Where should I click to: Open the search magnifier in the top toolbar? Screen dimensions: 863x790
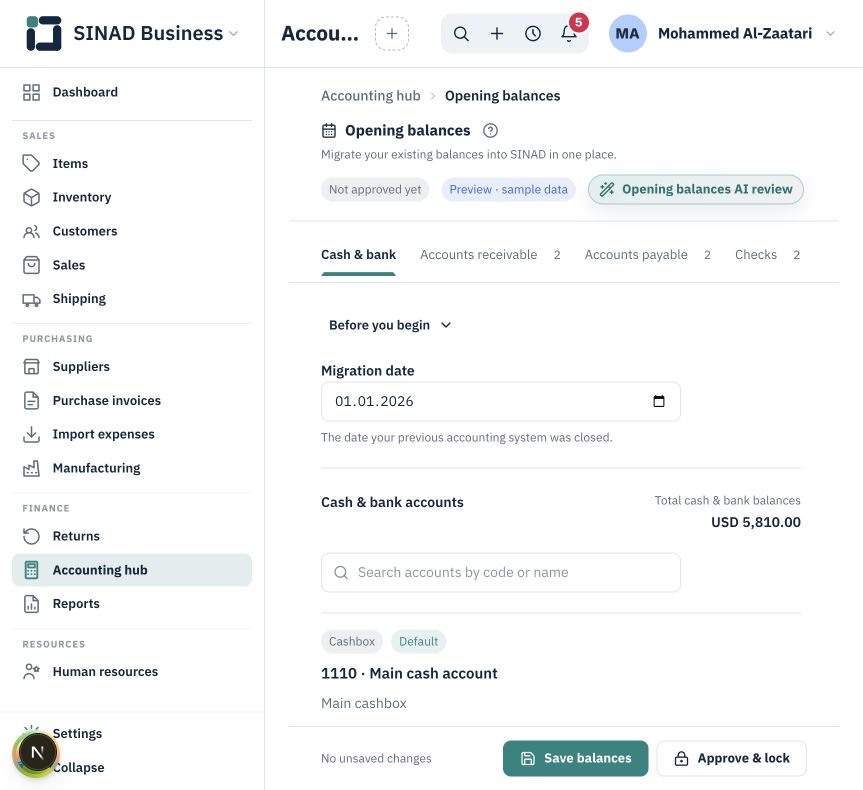(461, 34)
